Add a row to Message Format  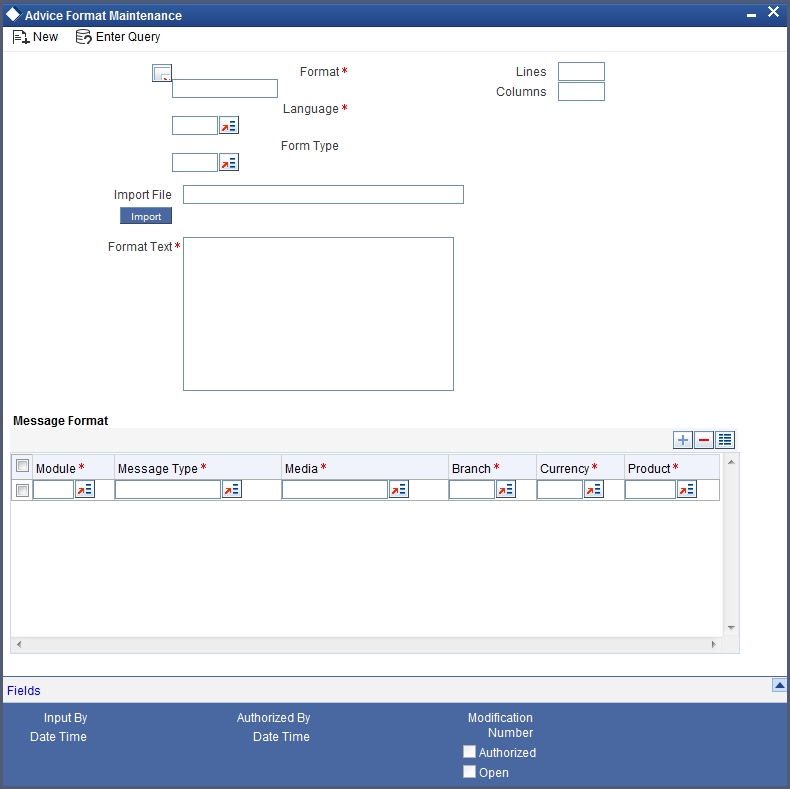click(x=683, y=440)
